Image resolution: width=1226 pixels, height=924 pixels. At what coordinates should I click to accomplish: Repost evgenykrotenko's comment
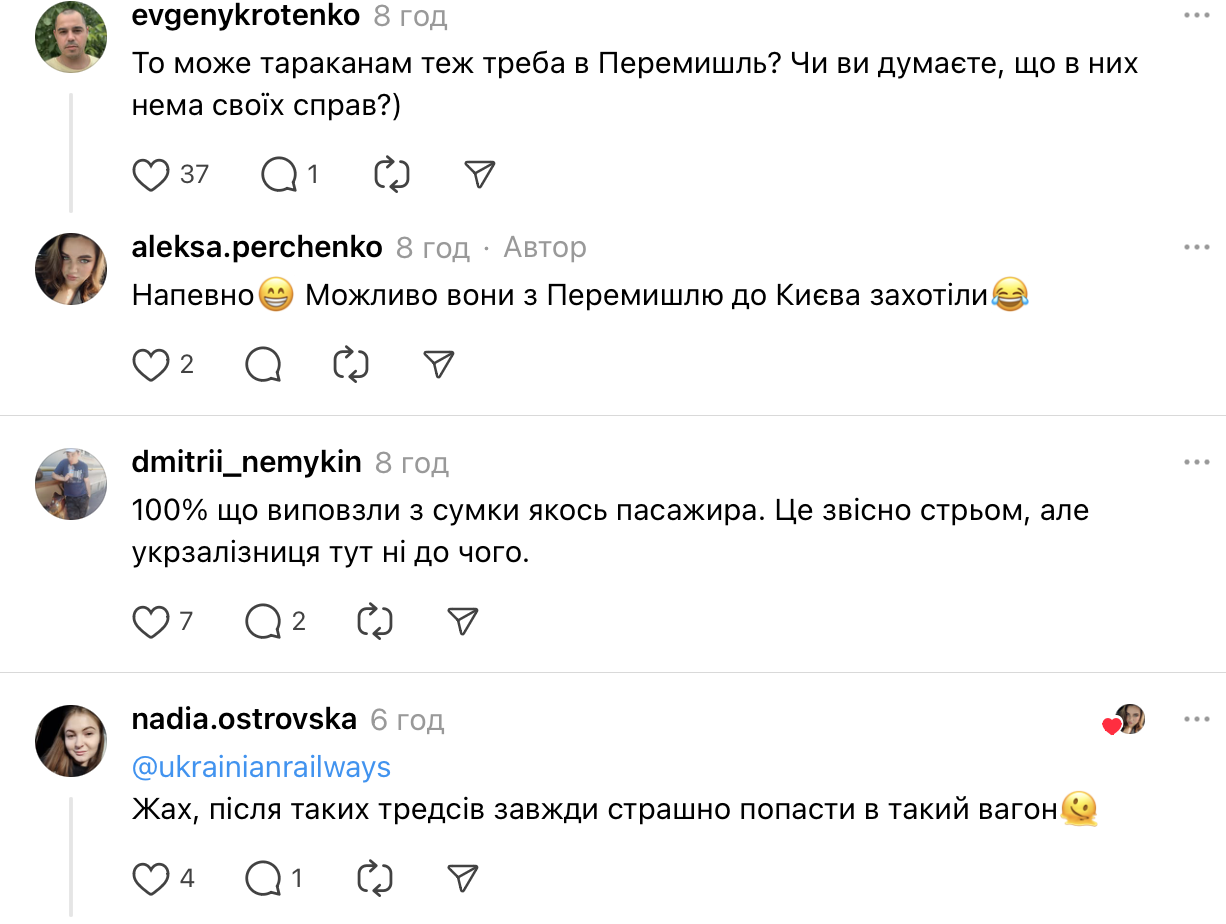point(391,175)
